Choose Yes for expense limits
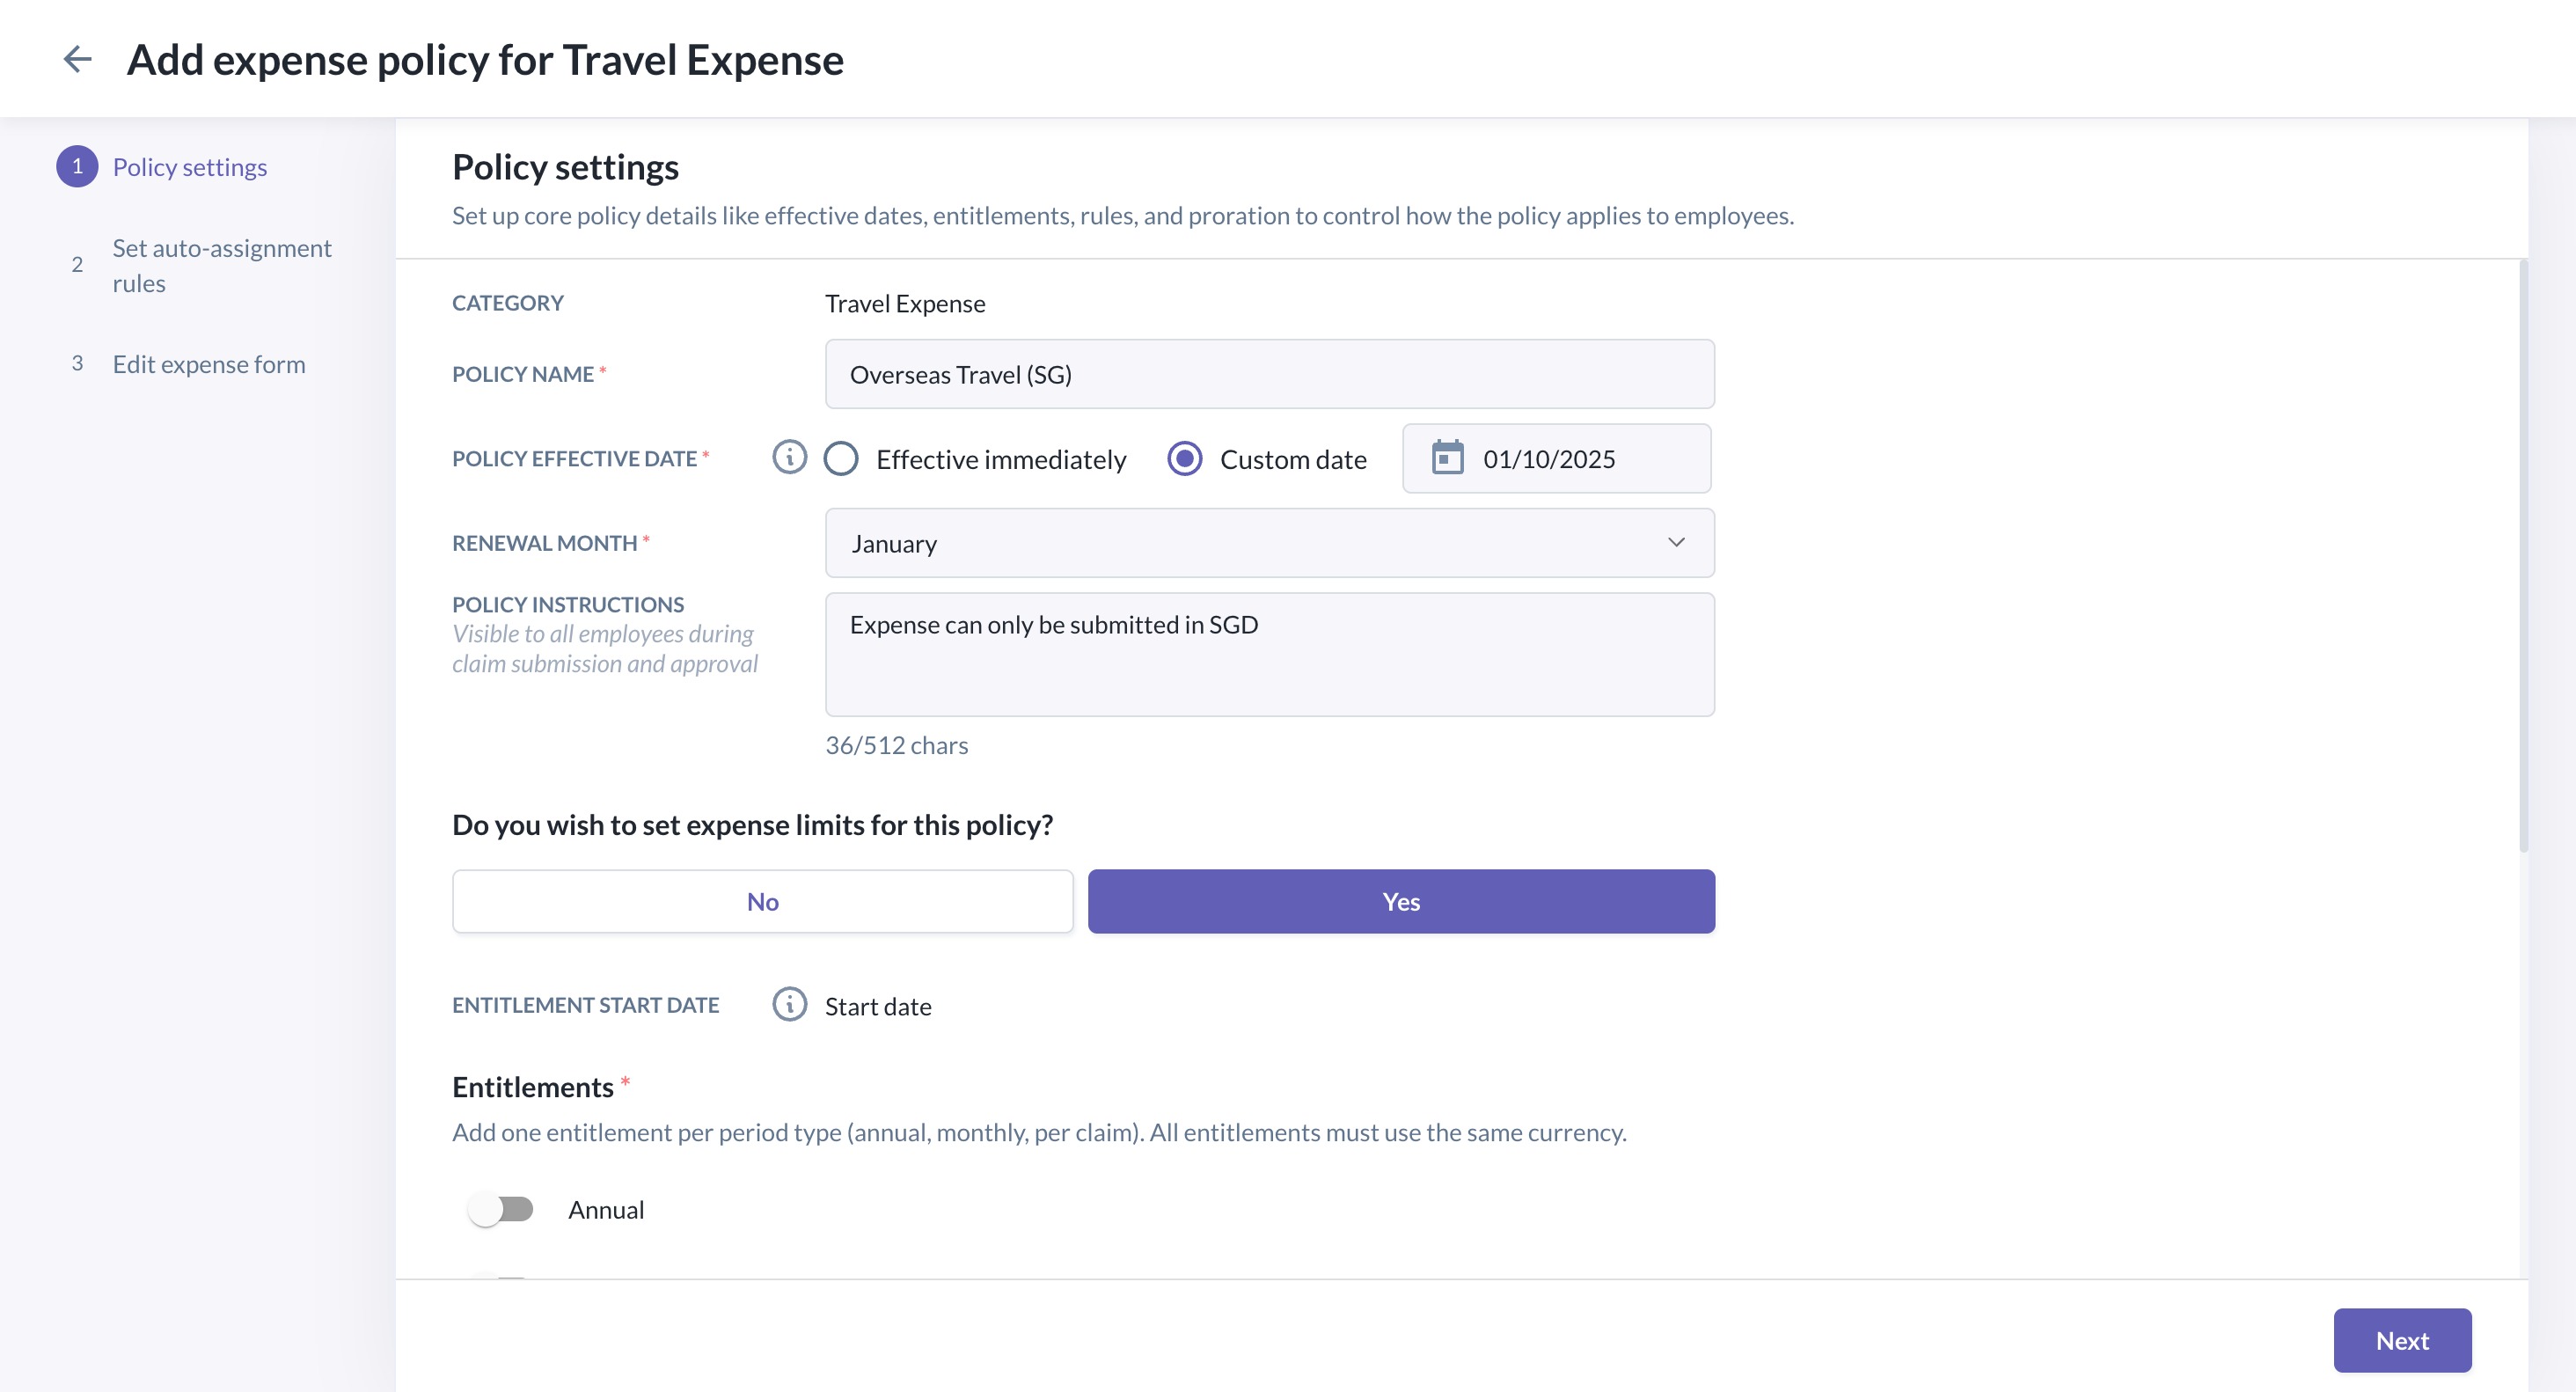The image size is (2576, 1392). [x=1400, y=901]
